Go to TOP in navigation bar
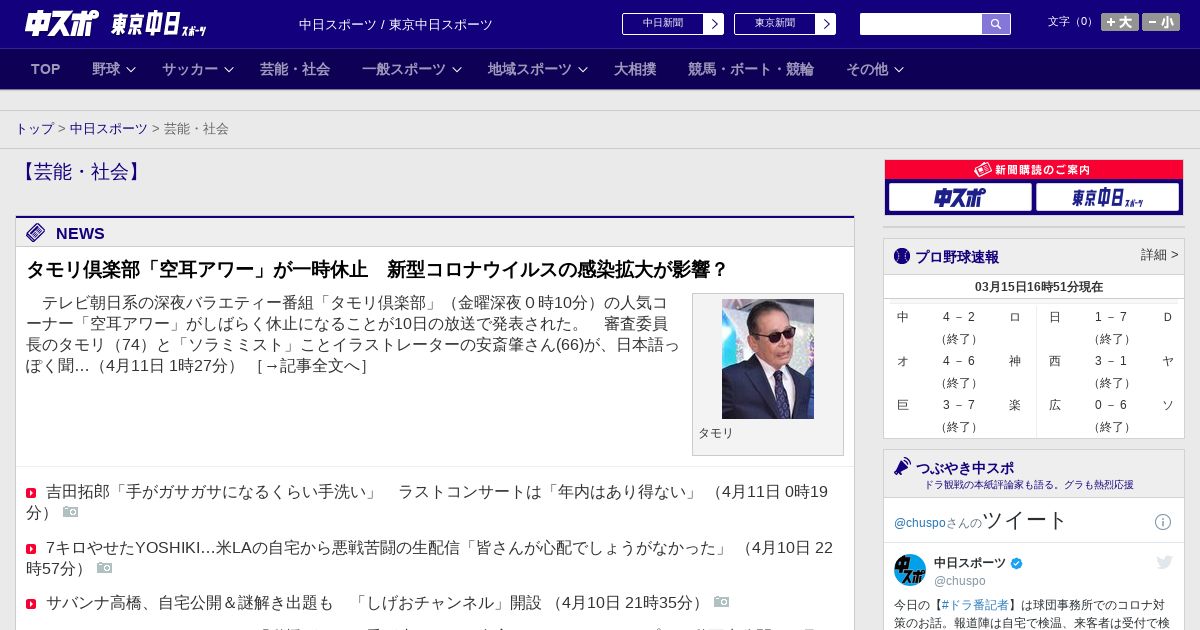Image resolution: width=1200 pixels, height=630 pixels. tap(46, 69)
